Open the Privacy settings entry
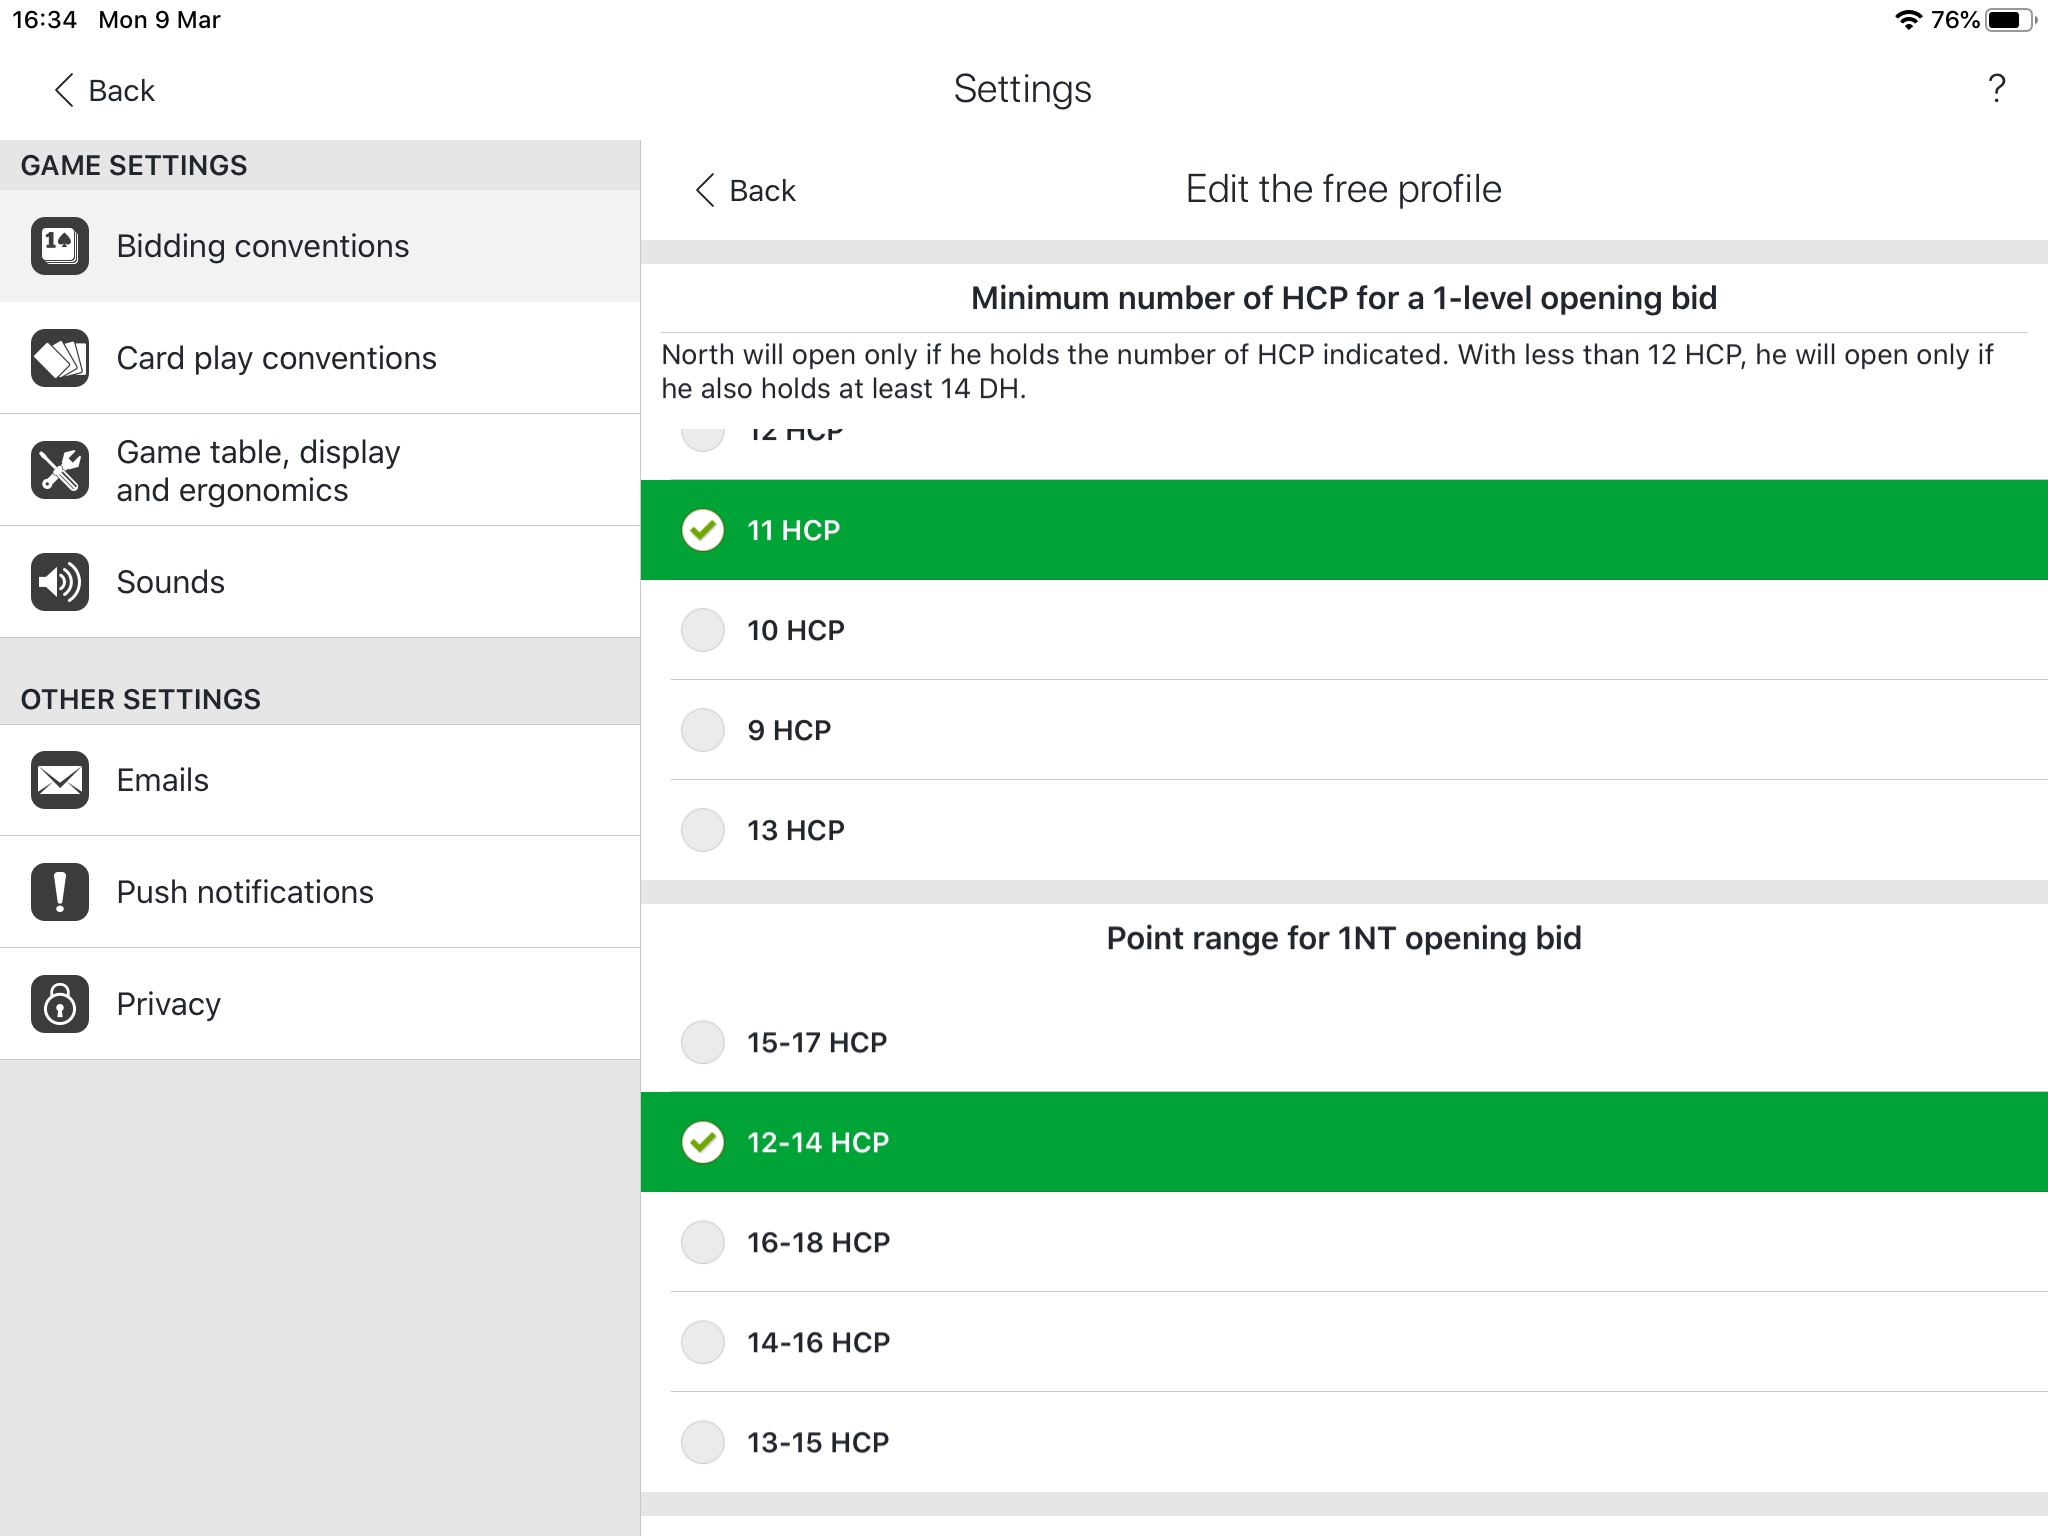 coord(168,1004)
